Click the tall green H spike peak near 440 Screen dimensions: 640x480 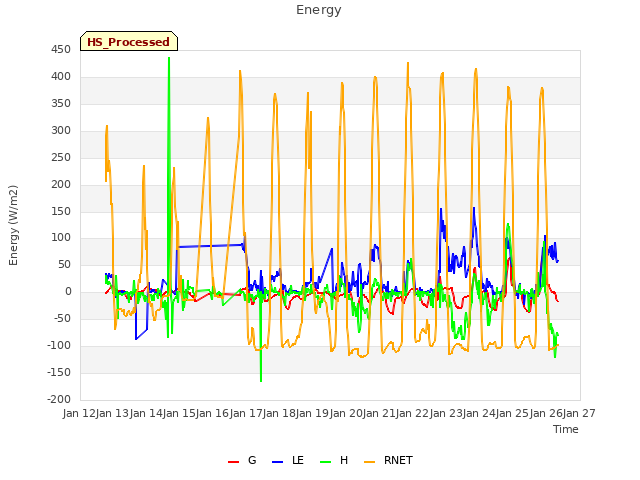[x=169, y=58]
